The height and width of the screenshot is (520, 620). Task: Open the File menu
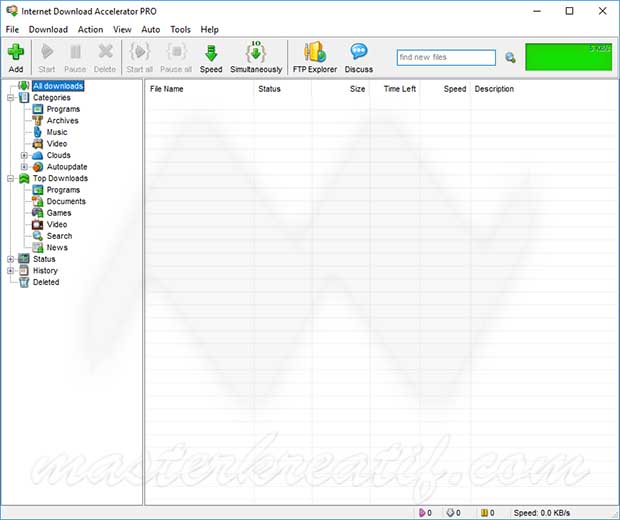tap(12, 29)
